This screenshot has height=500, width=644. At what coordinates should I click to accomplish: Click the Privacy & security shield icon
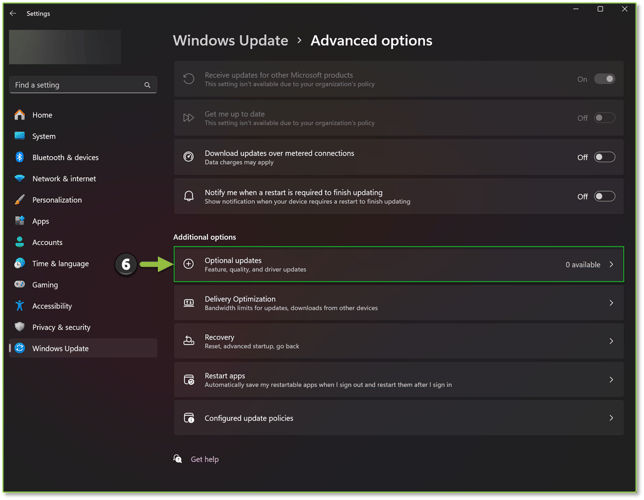20,327
